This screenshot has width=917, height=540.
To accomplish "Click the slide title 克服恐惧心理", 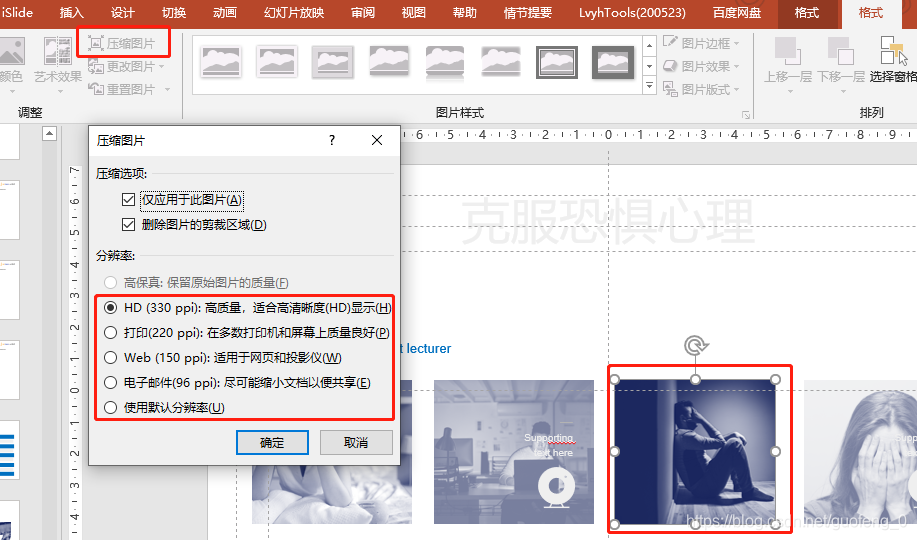I will click(608, 221).
